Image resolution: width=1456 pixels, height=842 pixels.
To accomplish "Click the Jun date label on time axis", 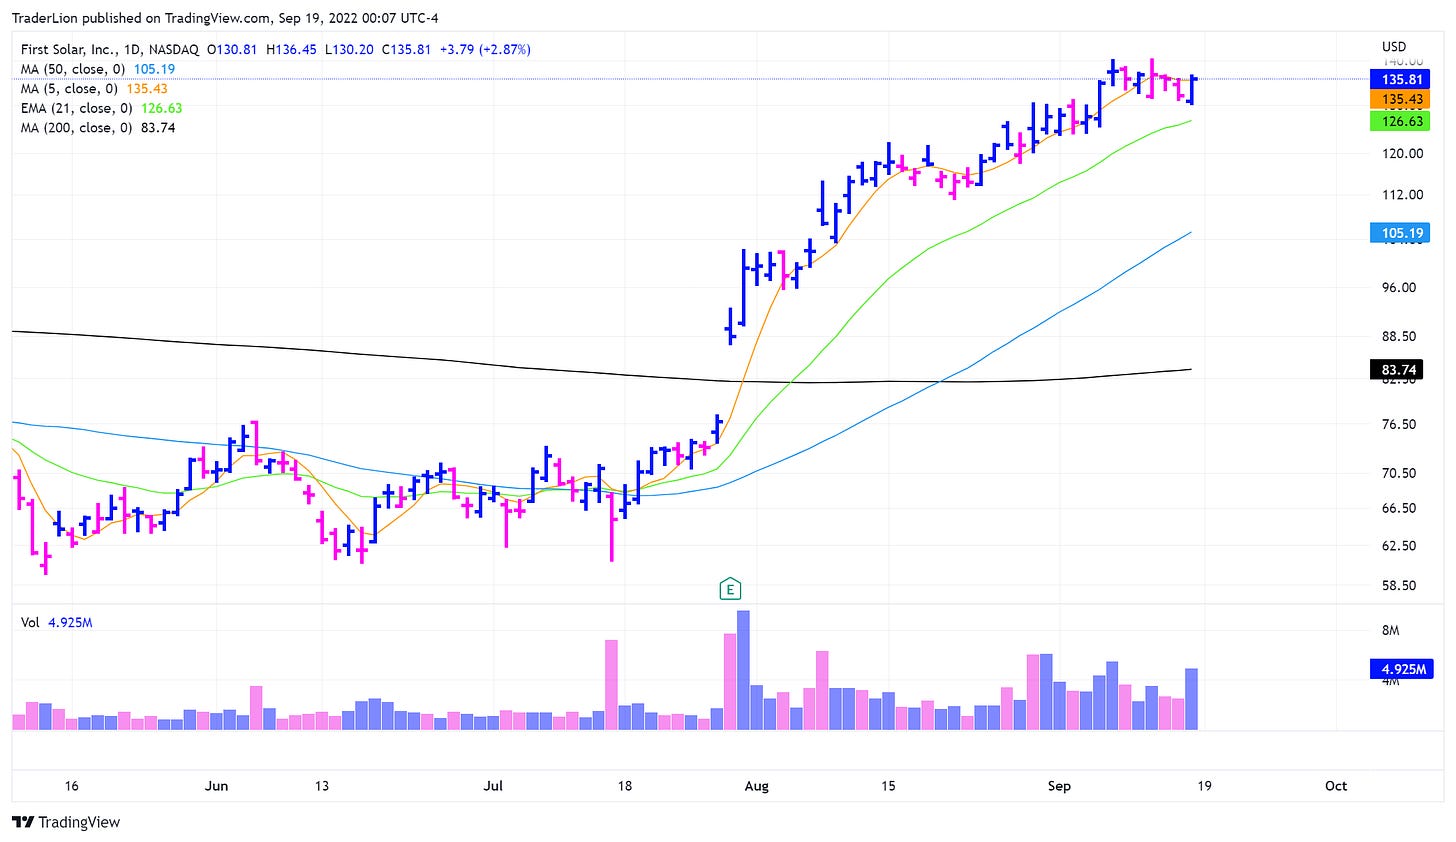I will tap(216, 786).
